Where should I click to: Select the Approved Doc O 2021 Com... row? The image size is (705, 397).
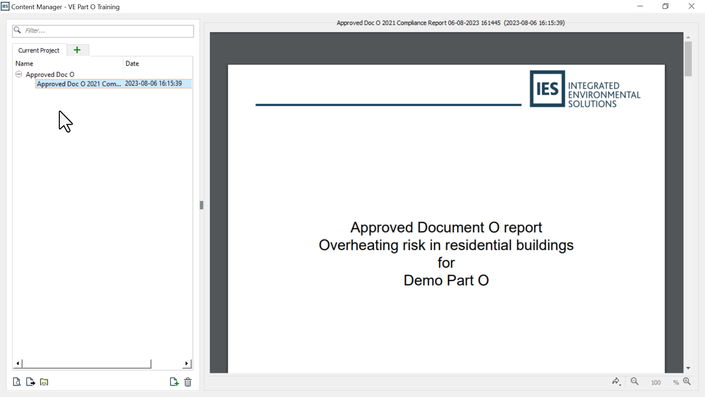pos(114,84)
